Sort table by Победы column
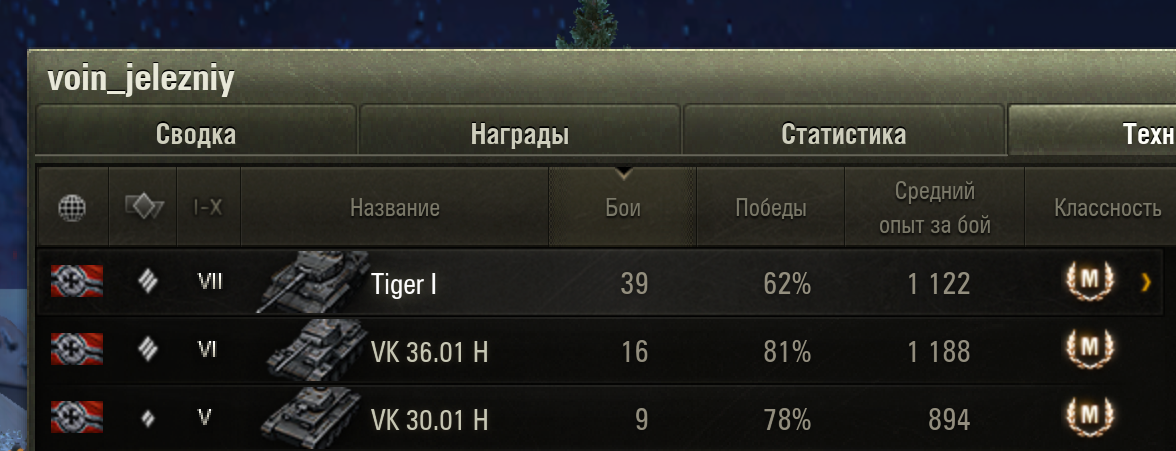Screen dimensions: 1176x451 [770, 206]
